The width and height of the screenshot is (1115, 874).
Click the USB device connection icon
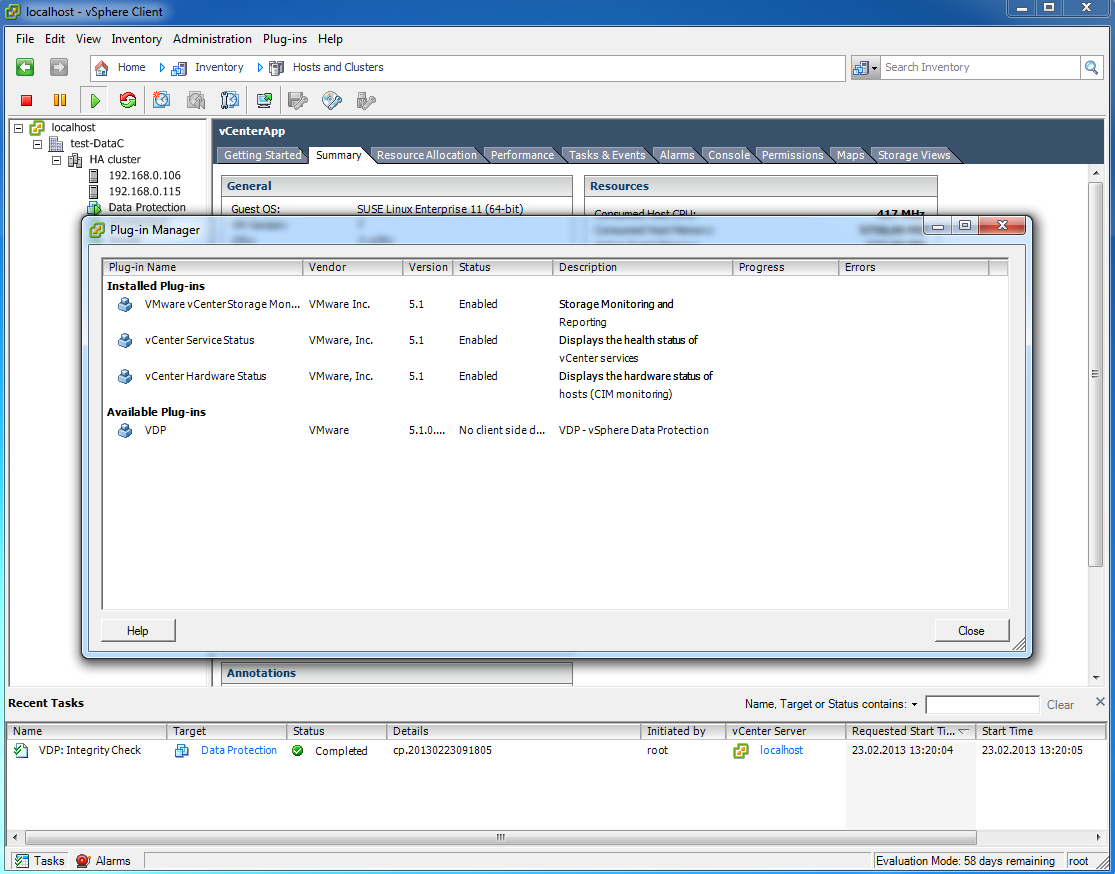tap(366, 100)
